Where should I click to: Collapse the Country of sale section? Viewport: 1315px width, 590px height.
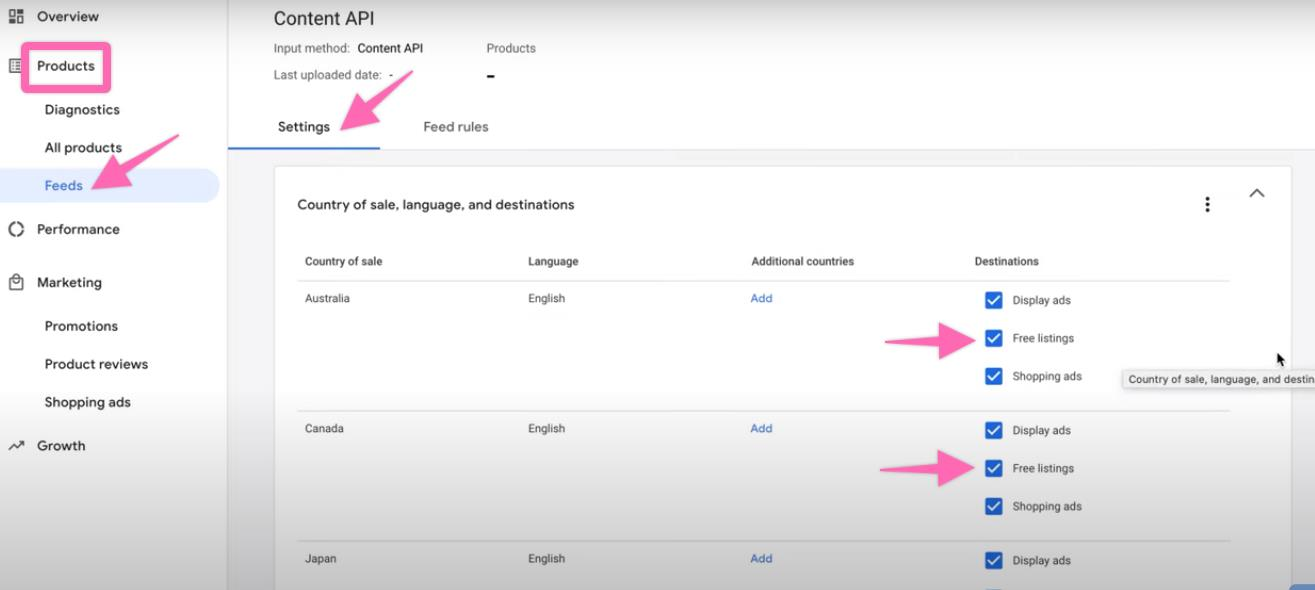click(x=1257, y=194)
